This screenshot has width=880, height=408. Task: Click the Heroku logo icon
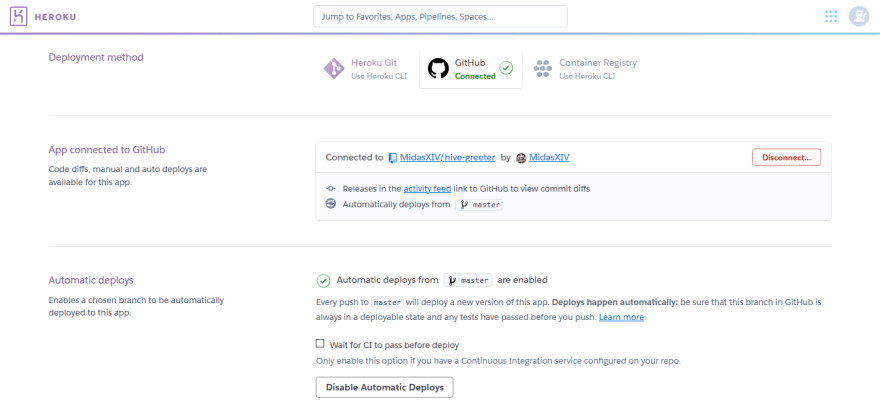pos(19,16)
